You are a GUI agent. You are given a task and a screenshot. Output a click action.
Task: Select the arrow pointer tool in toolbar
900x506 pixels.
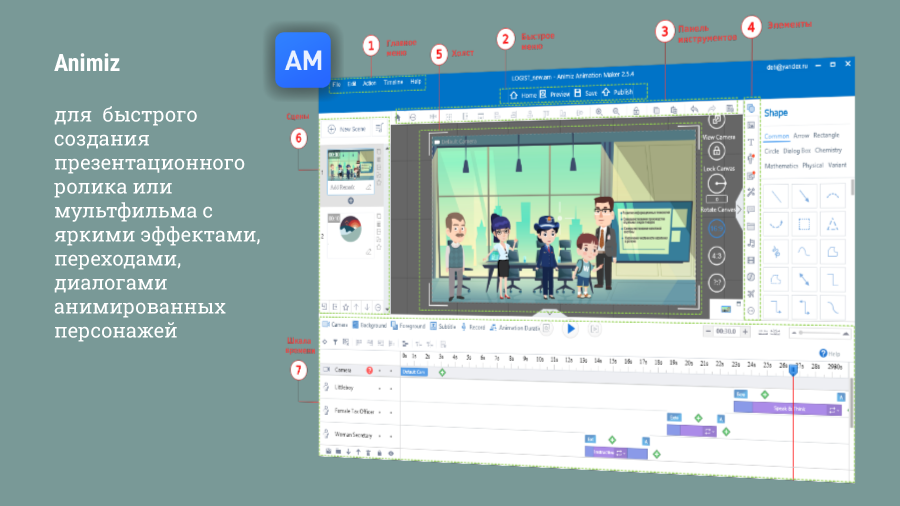tap(397, 118)
